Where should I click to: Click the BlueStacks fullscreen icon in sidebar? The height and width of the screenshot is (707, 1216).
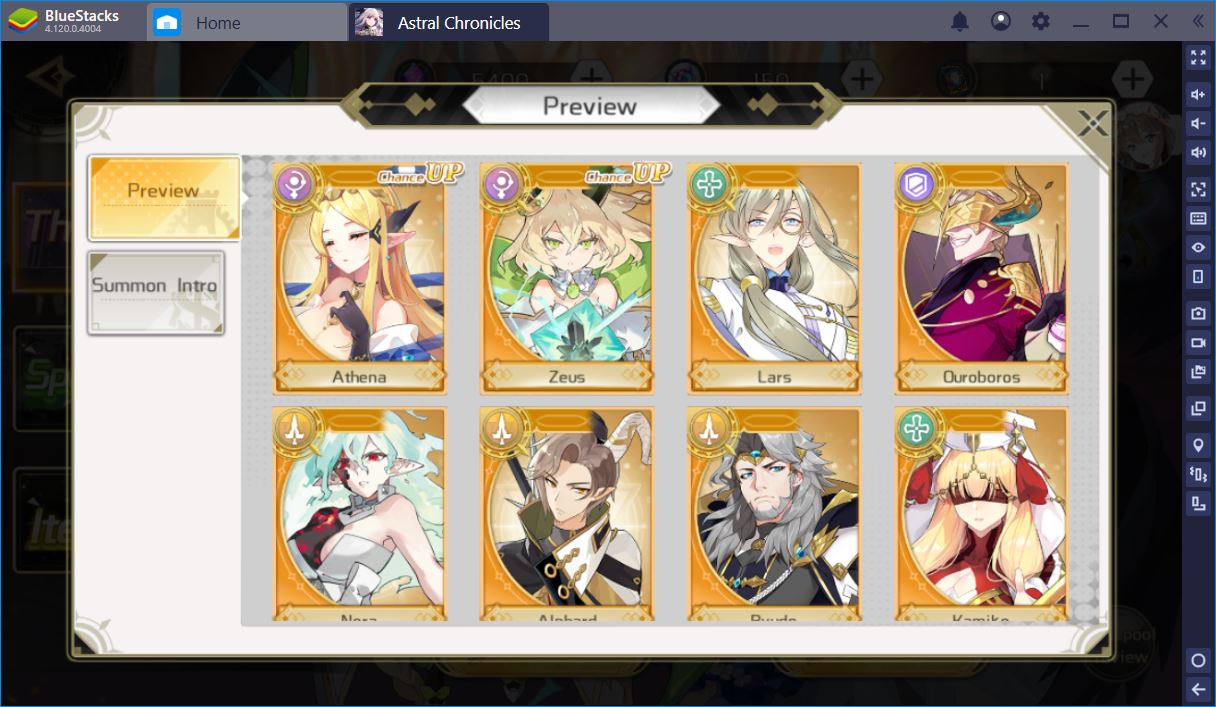1197,58
